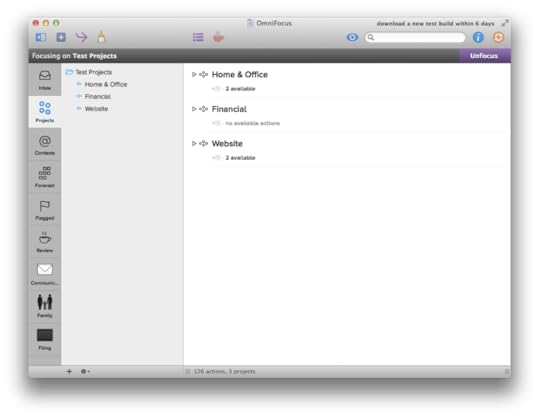
Task: Click the Clean Up broom icon
Action: click(x=101, y=37)
